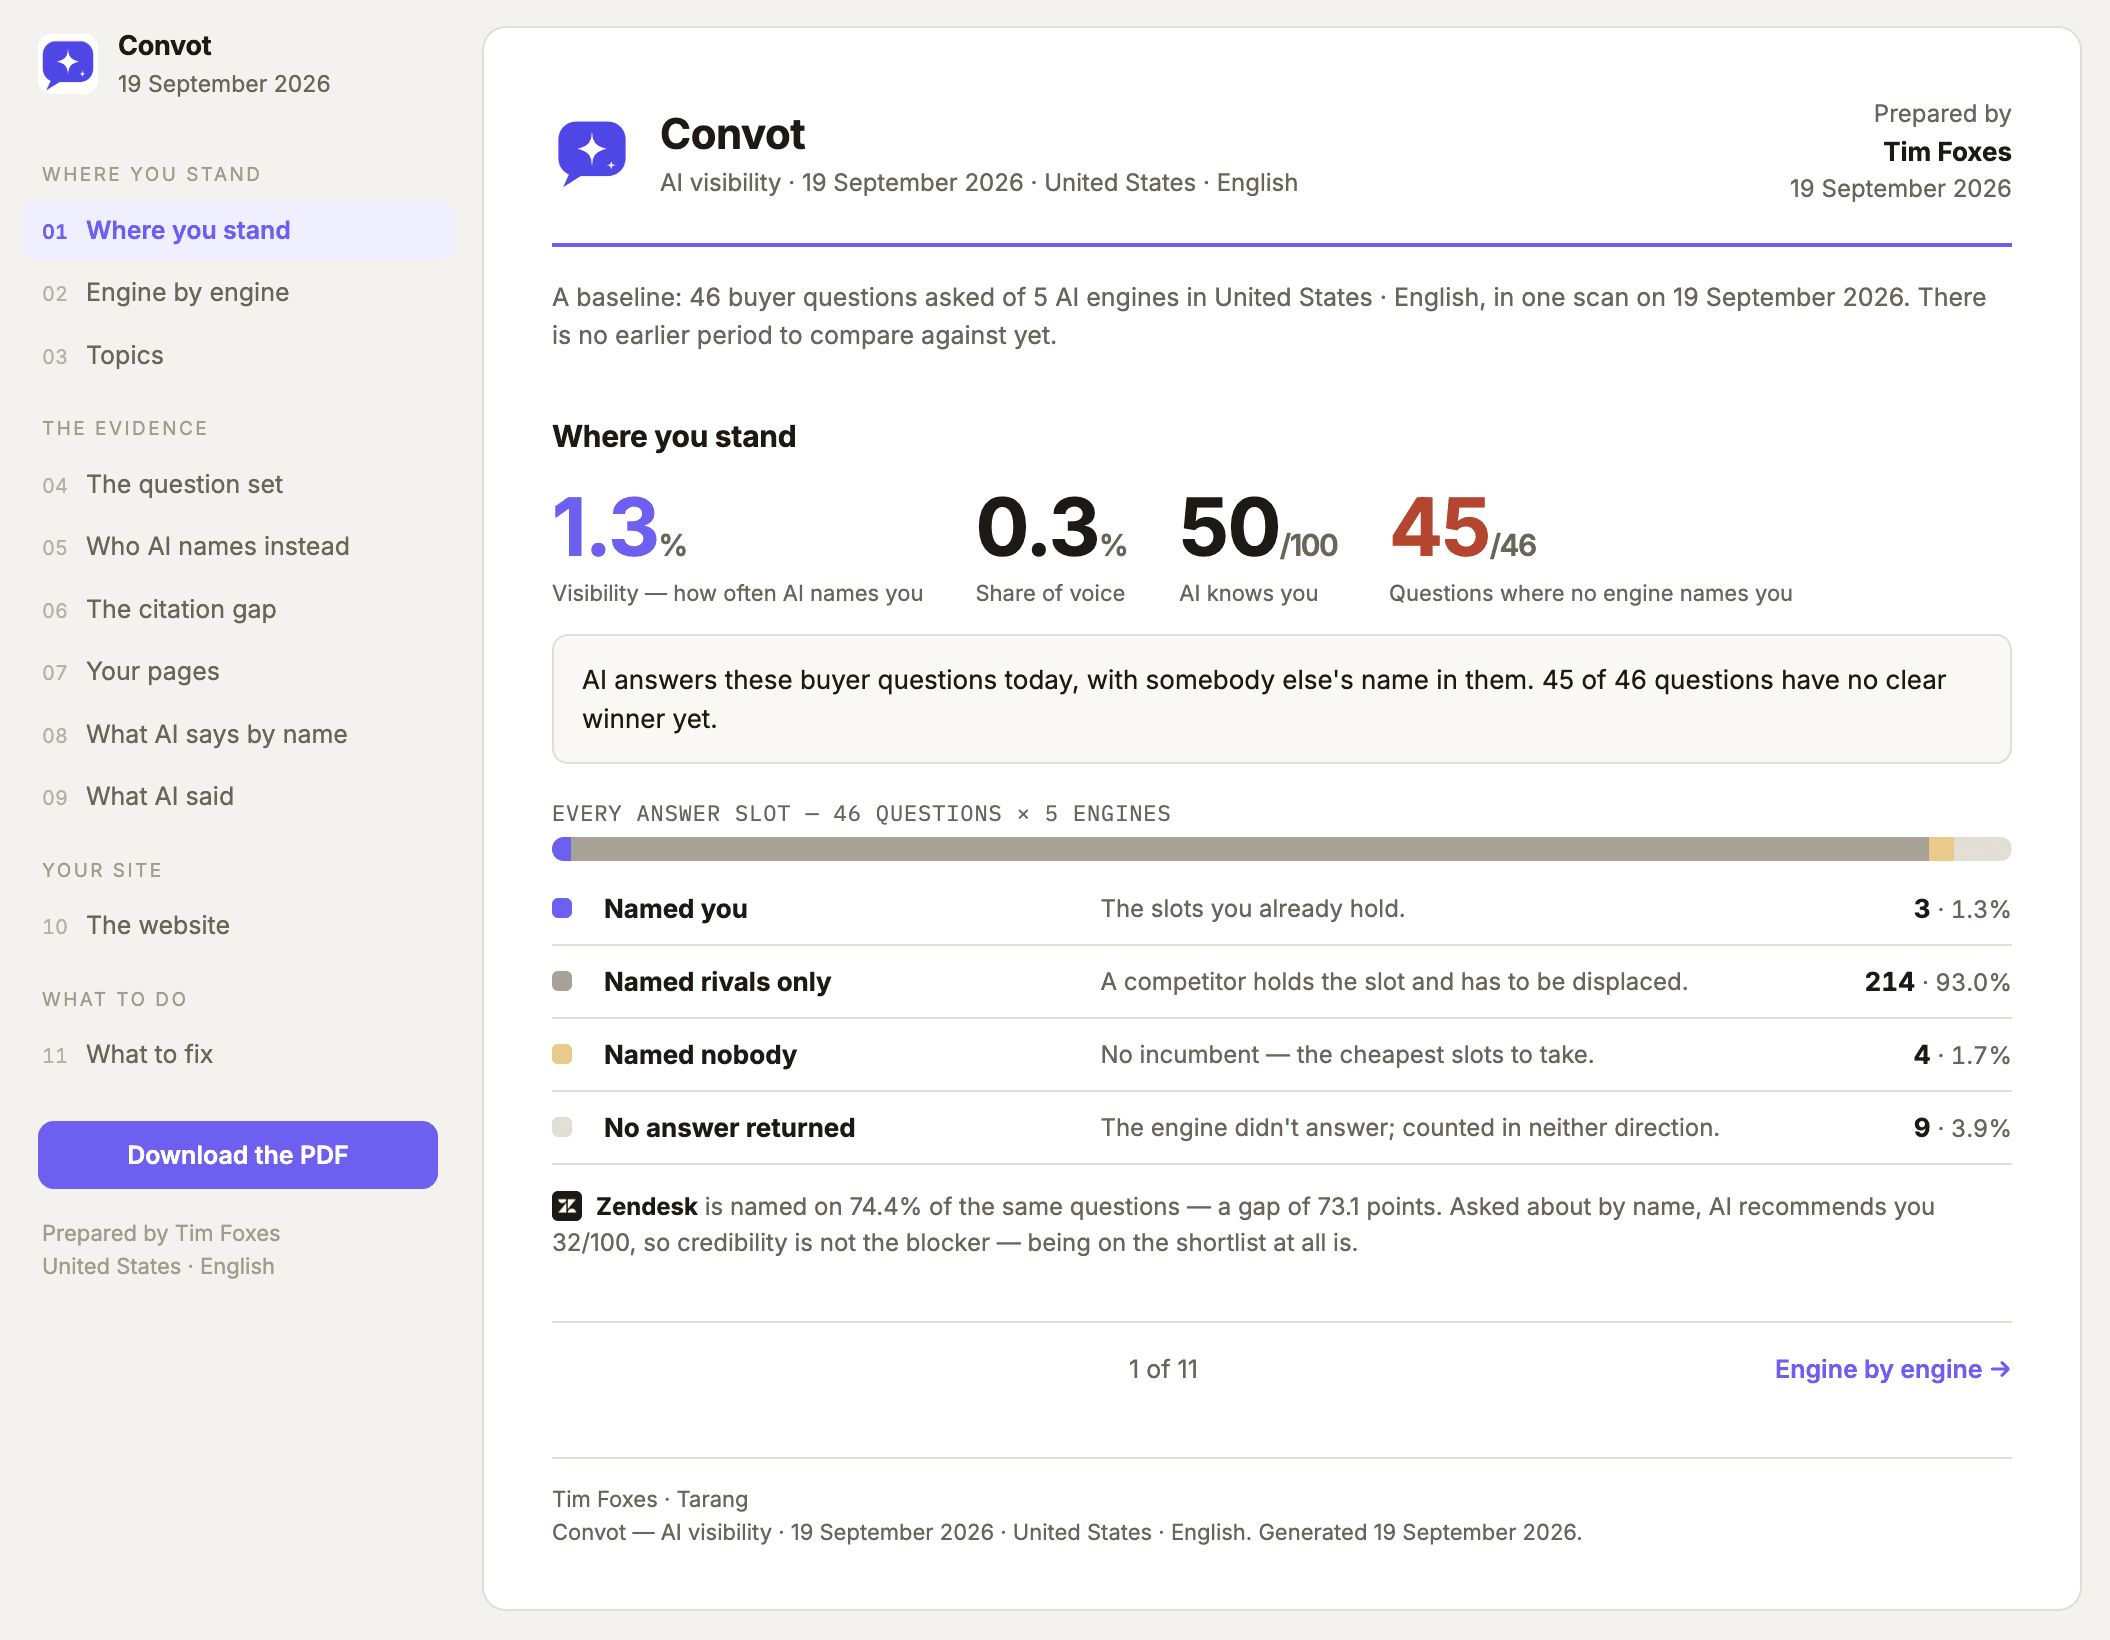2110x1640 pixels.
Task: Click the purple Named you swatch
Action: 562,908
